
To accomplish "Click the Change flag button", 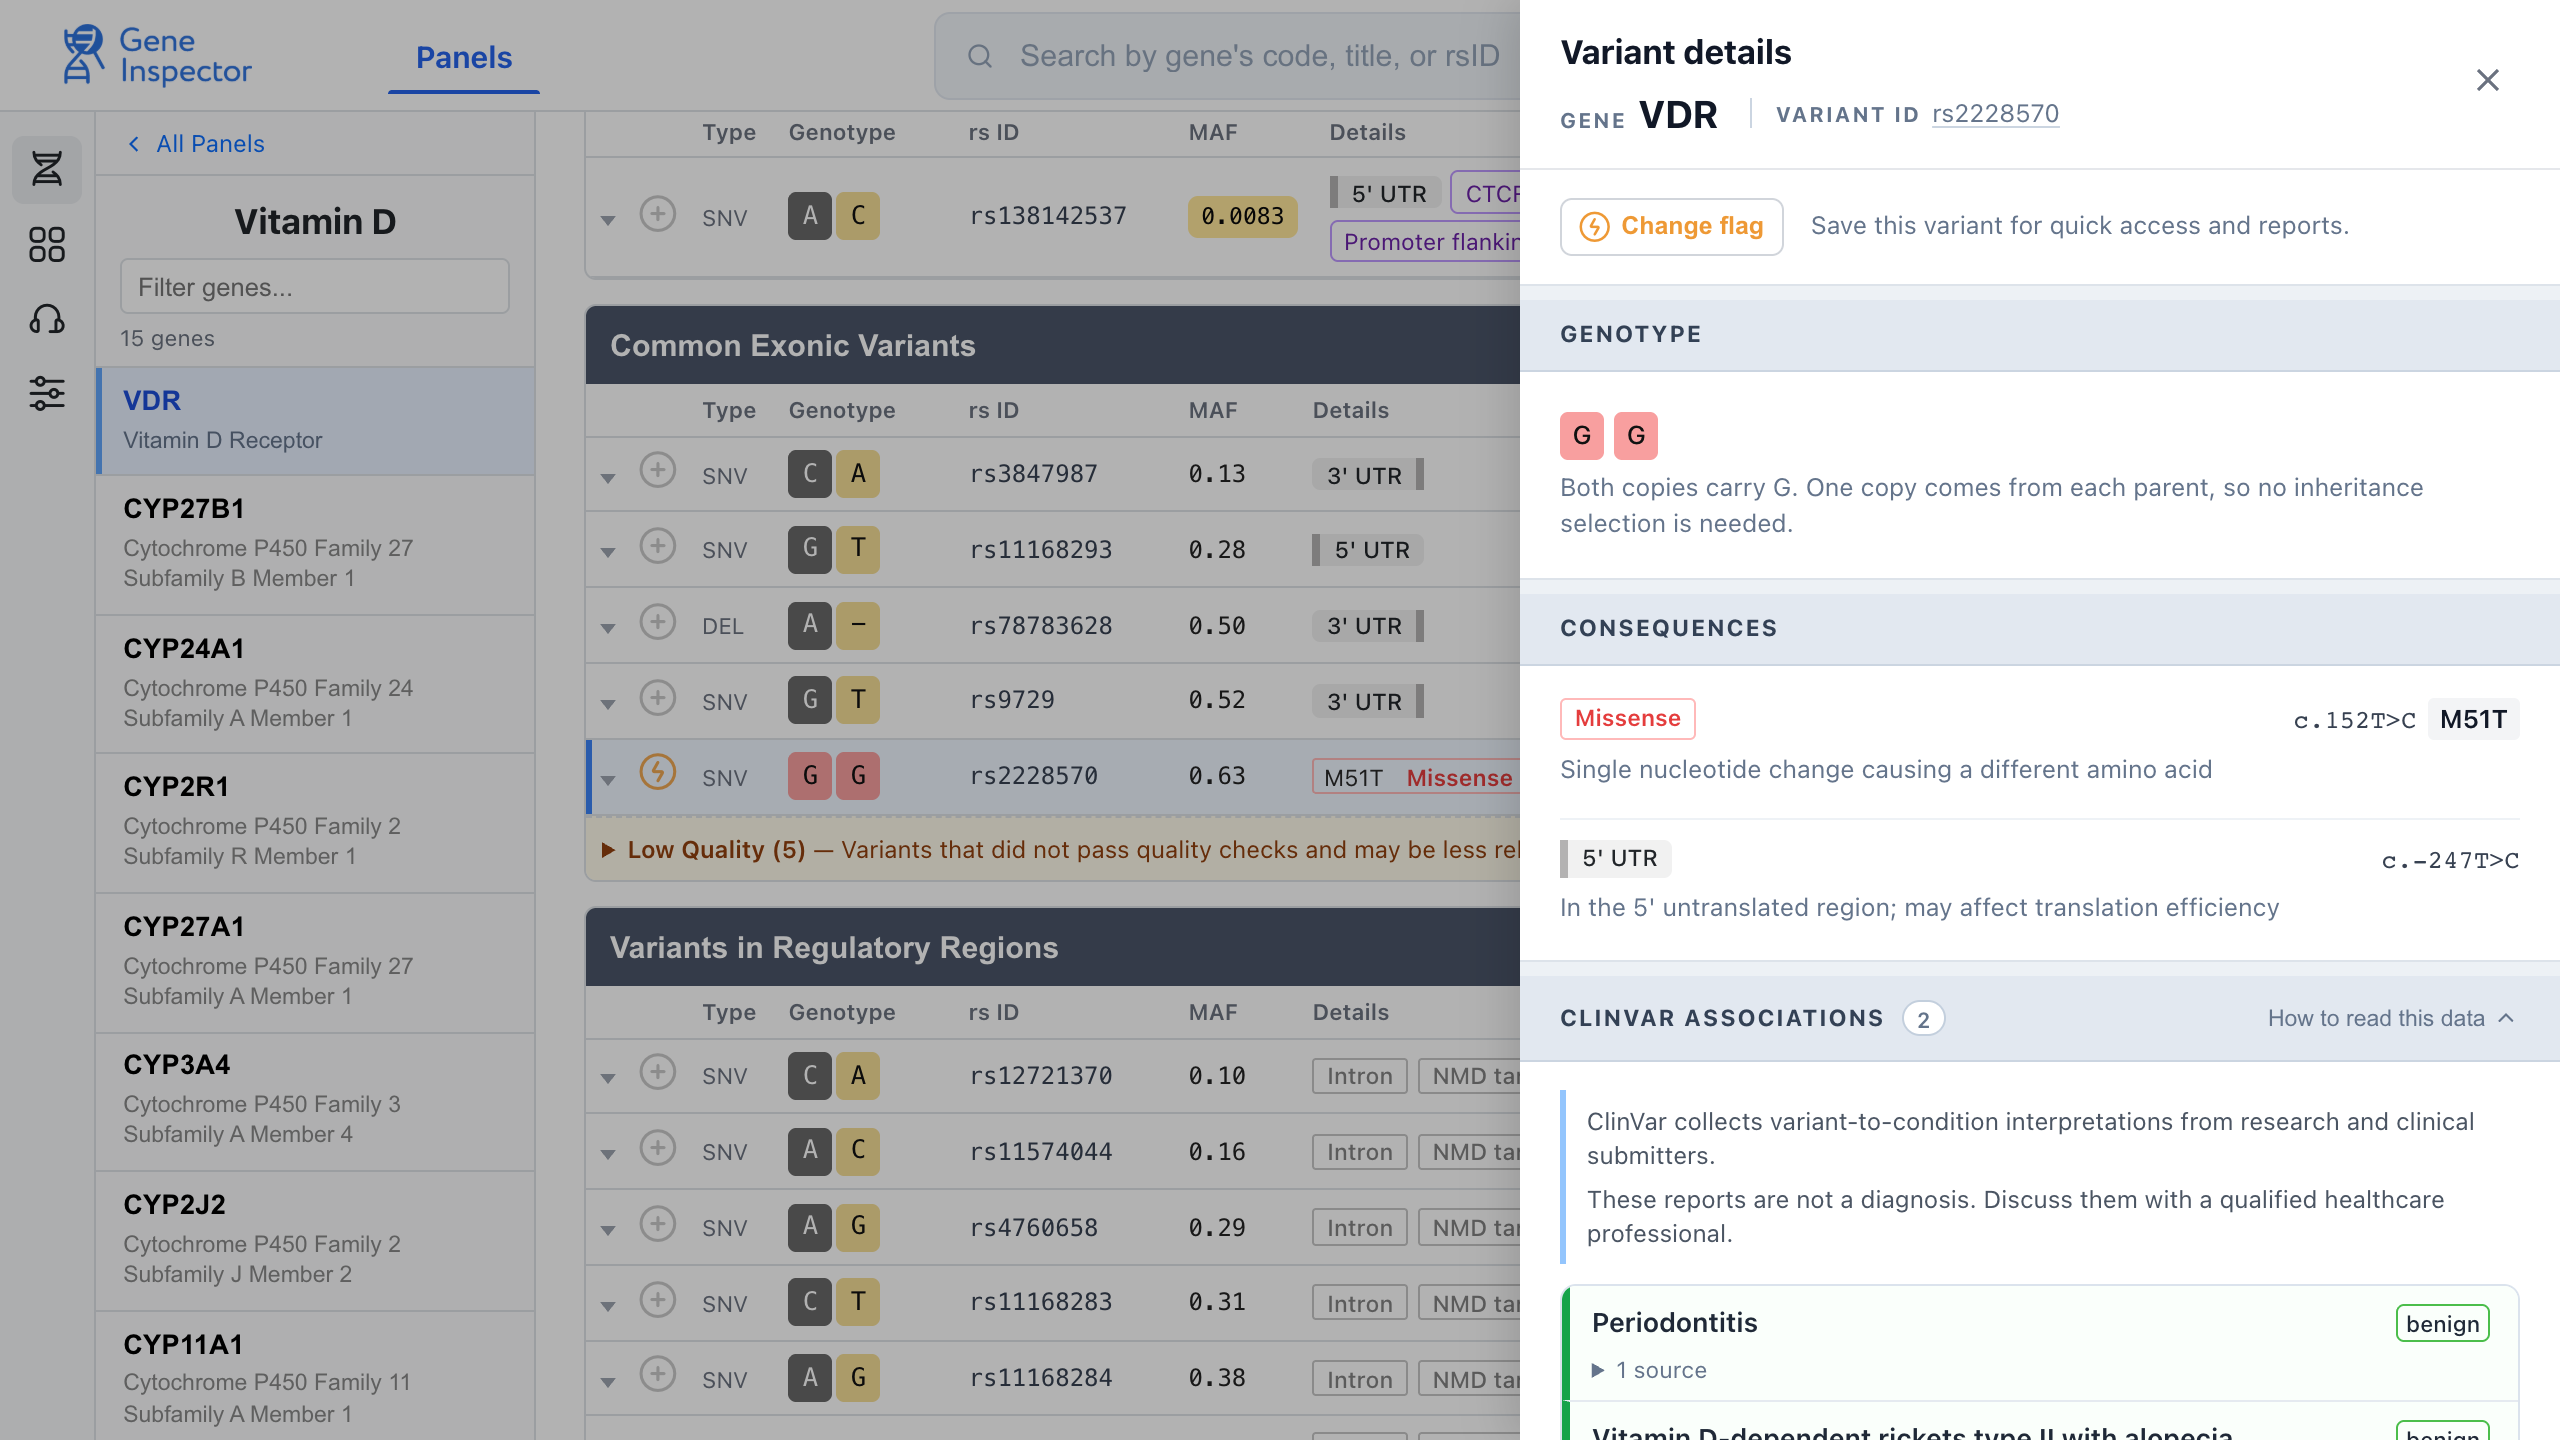I will tap(1672, 226).
